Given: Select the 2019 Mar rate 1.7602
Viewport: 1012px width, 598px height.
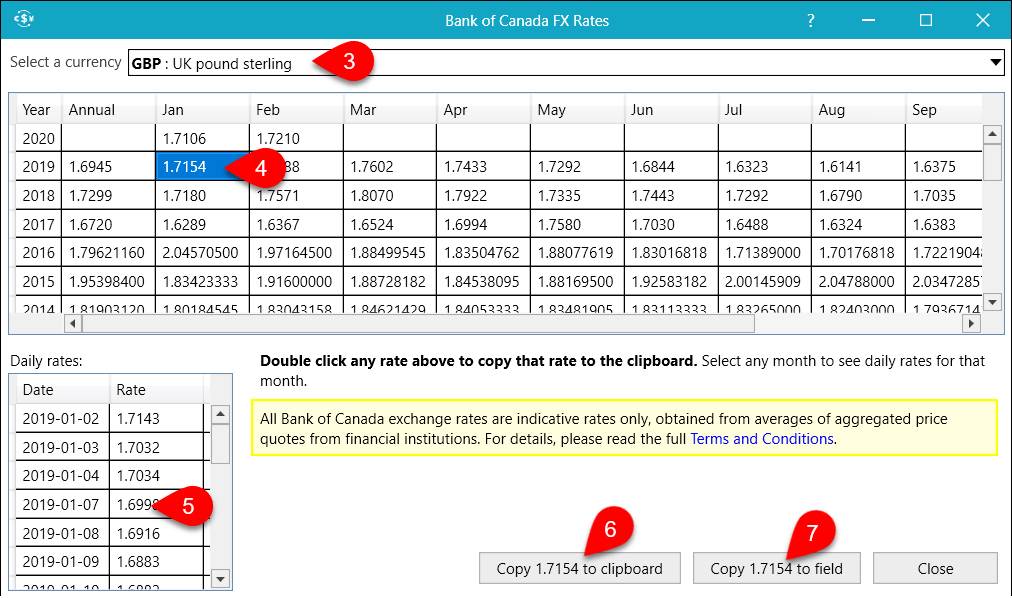Looking at the screenshot, I should (x=390, y=166).
